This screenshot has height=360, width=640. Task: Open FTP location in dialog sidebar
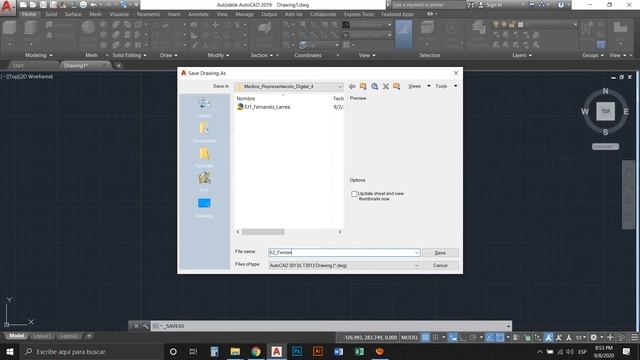pos(204,182)
